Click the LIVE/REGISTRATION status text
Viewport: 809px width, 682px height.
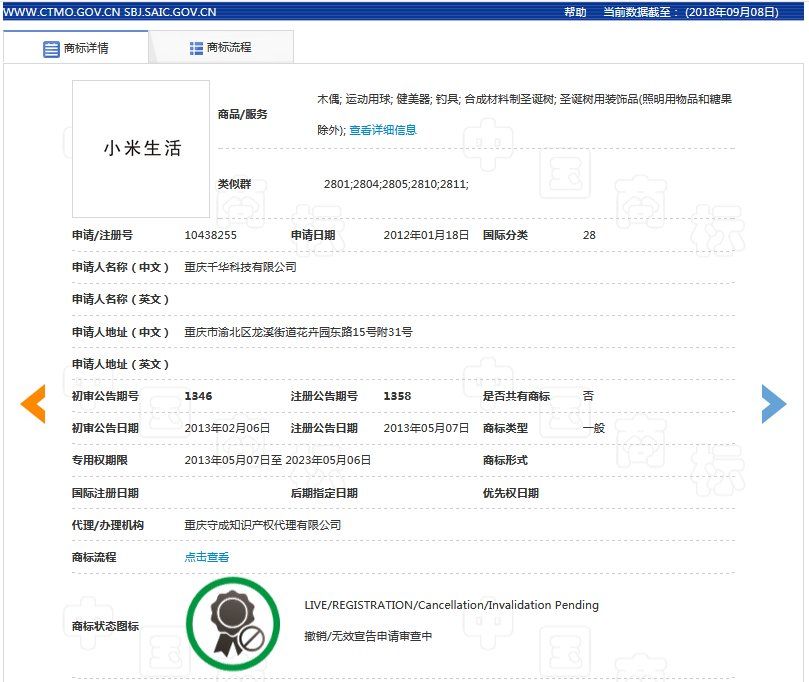(x=451, y=605)
